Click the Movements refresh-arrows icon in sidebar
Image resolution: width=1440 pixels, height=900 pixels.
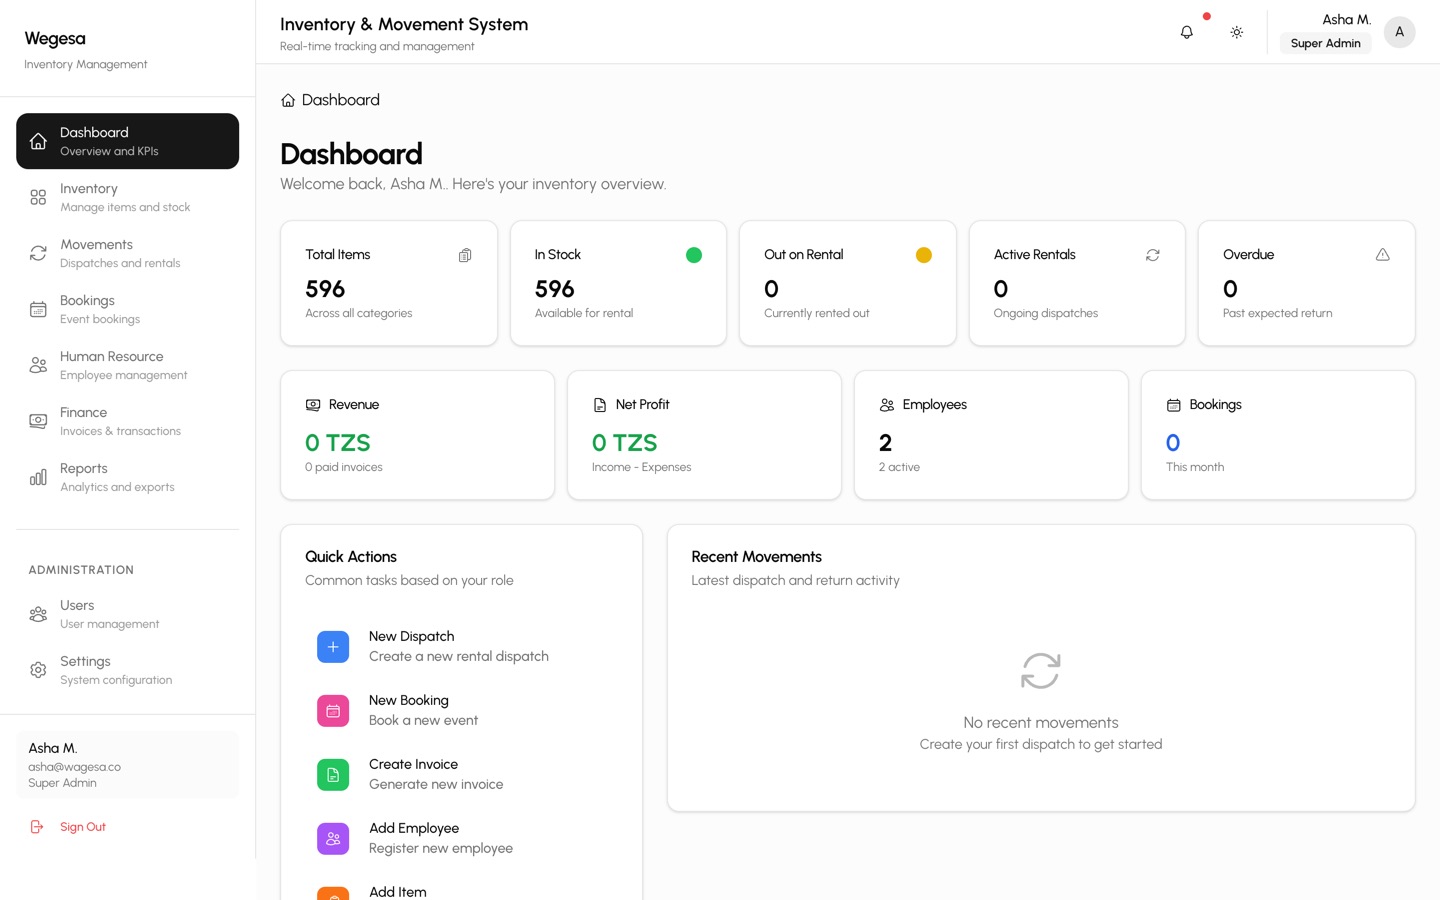38,253
